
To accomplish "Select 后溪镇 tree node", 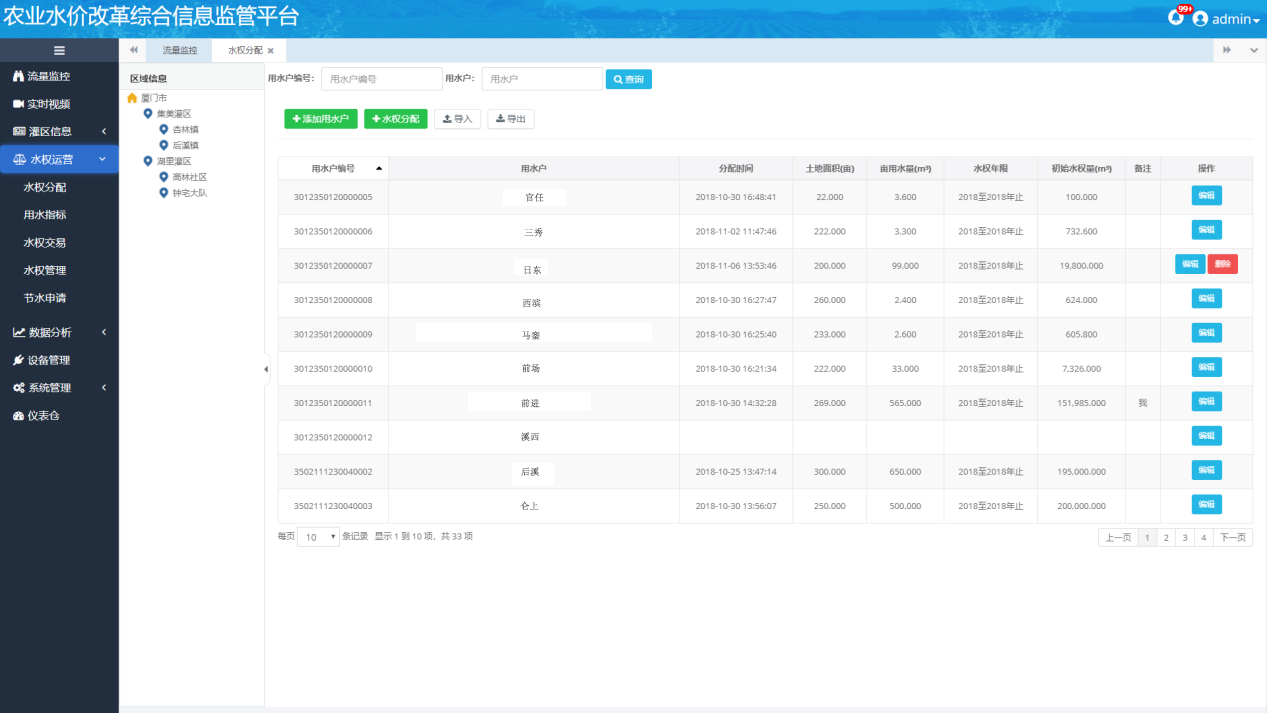I will pyautogui.click(x=185, y=145).
